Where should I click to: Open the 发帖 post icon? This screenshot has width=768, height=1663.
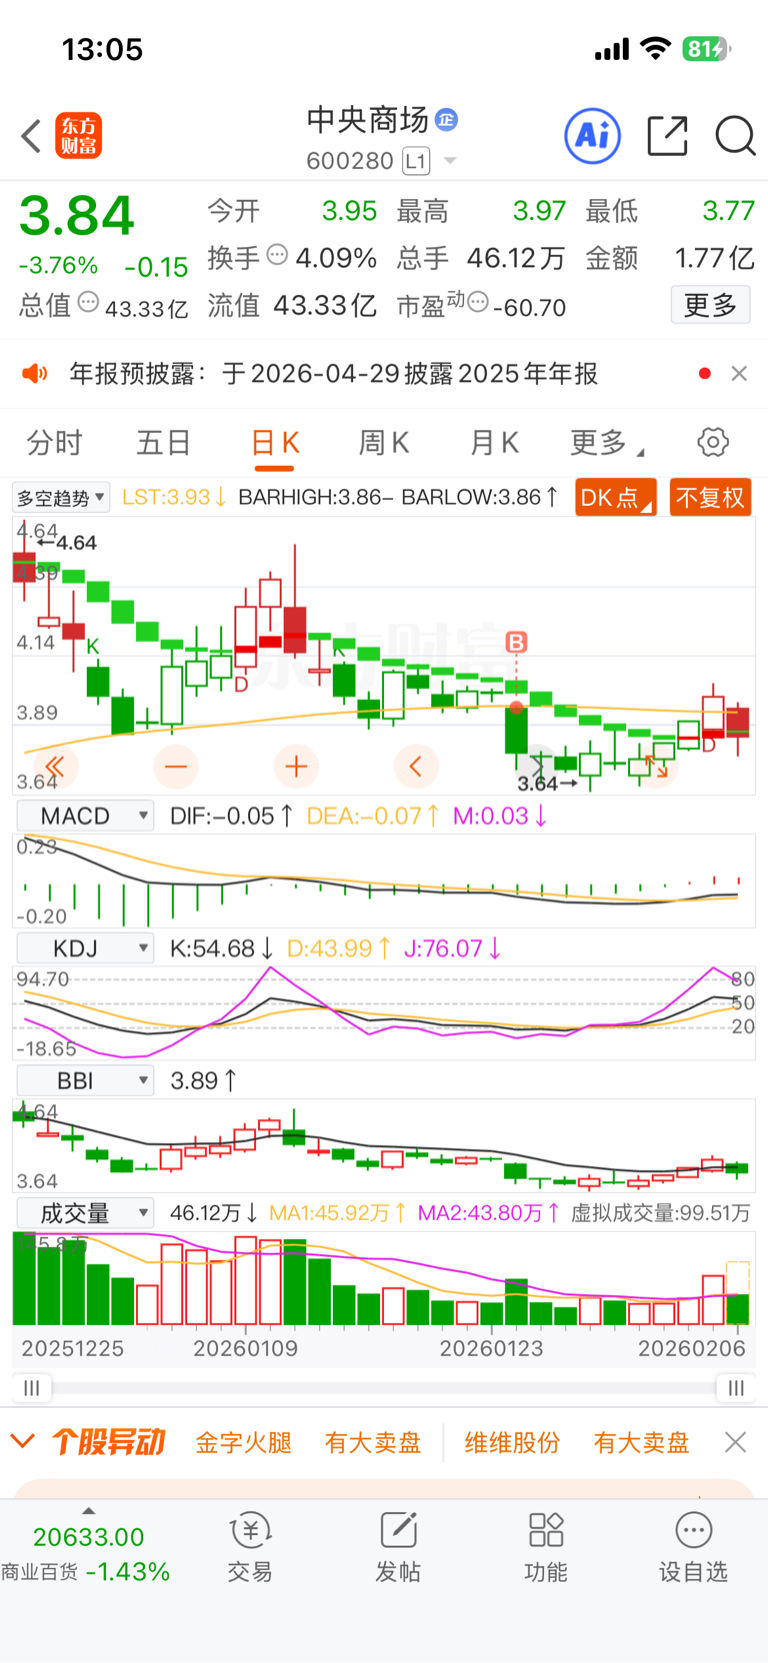[x=398, y=1548]
